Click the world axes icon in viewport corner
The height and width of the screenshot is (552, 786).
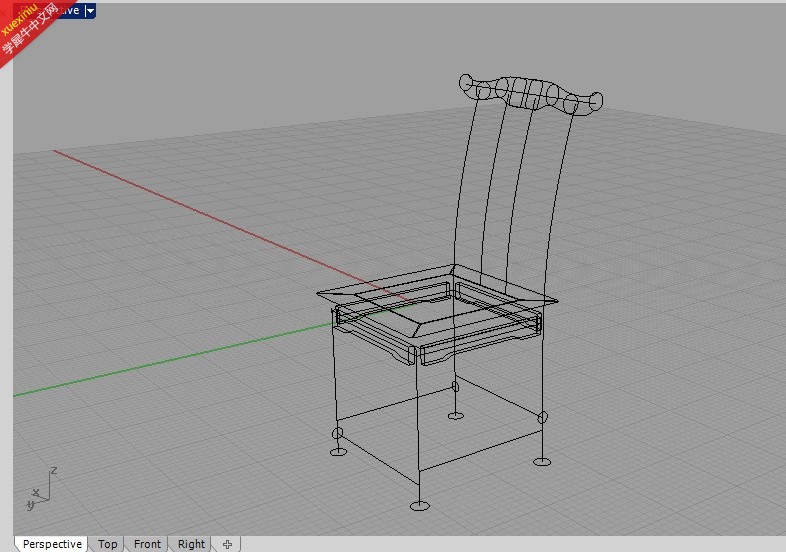[41, 489]
